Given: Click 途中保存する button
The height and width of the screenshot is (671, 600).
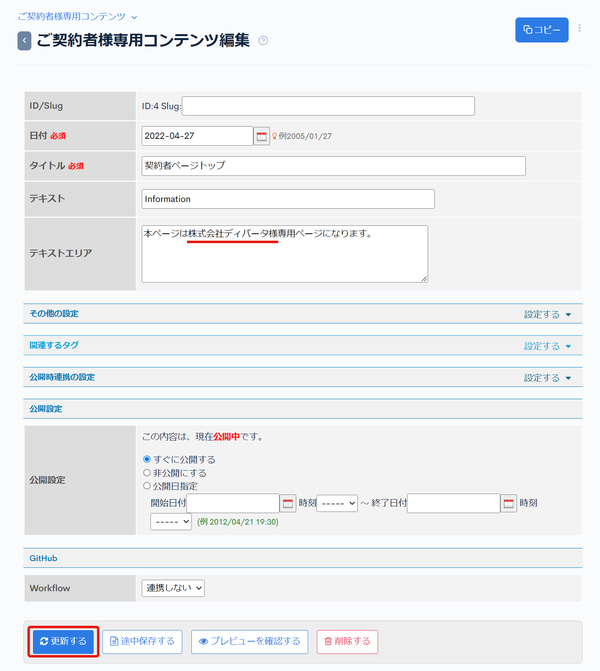Looking at the screenshot, I should pos(143,641).
